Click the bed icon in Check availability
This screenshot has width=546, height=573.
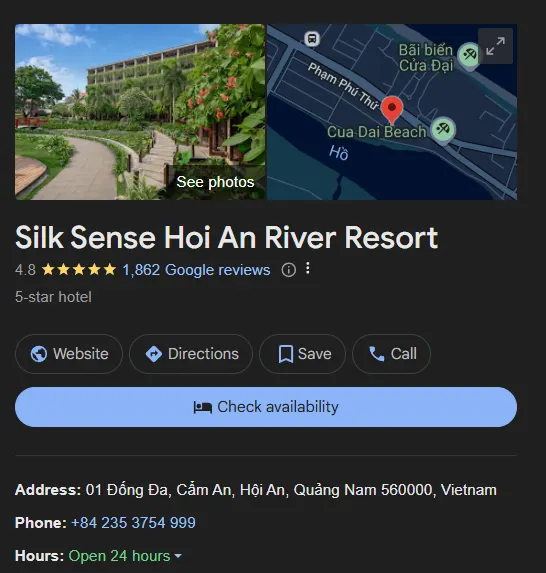(x=203, y=407)
